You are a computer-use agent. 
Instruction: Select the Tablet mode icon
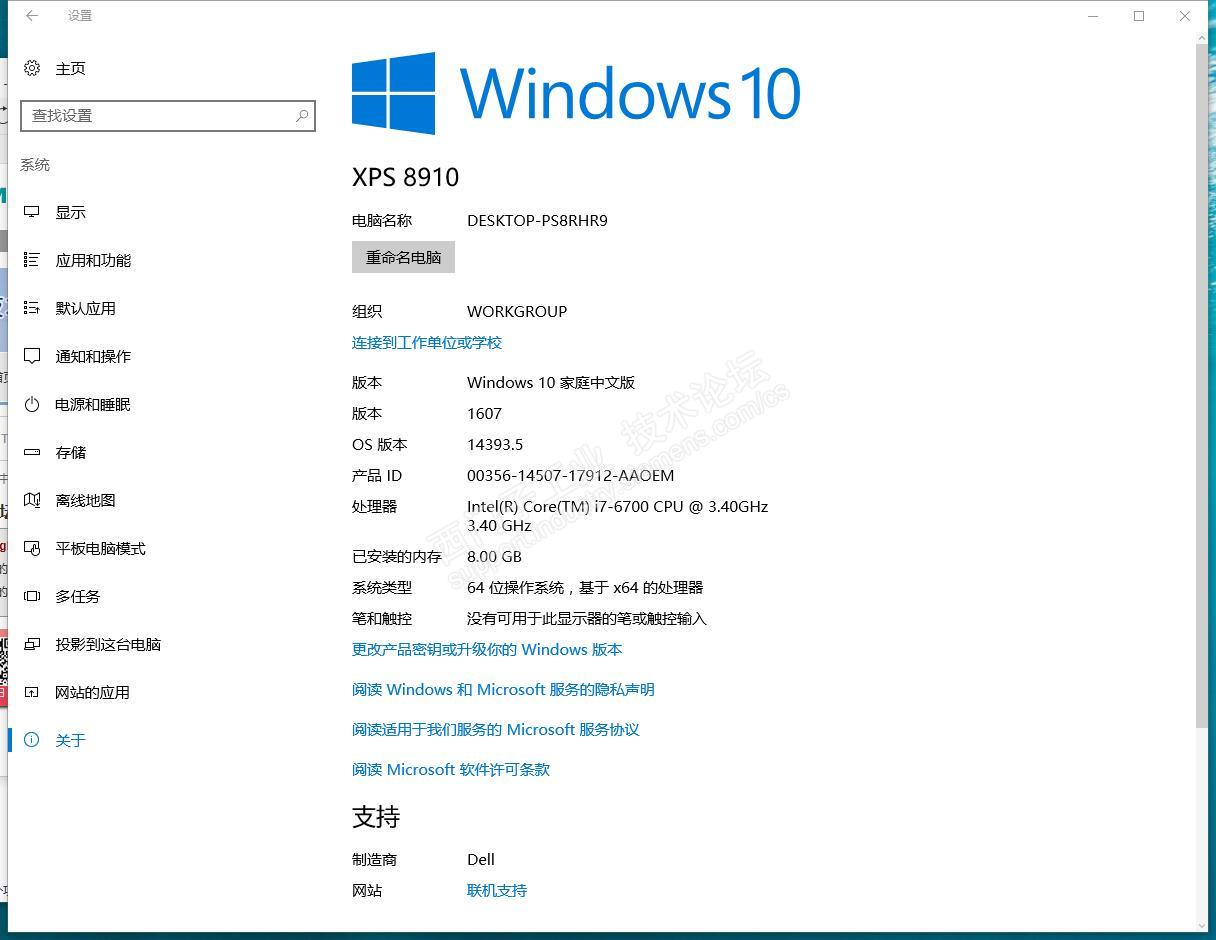(x=32, y=548)
